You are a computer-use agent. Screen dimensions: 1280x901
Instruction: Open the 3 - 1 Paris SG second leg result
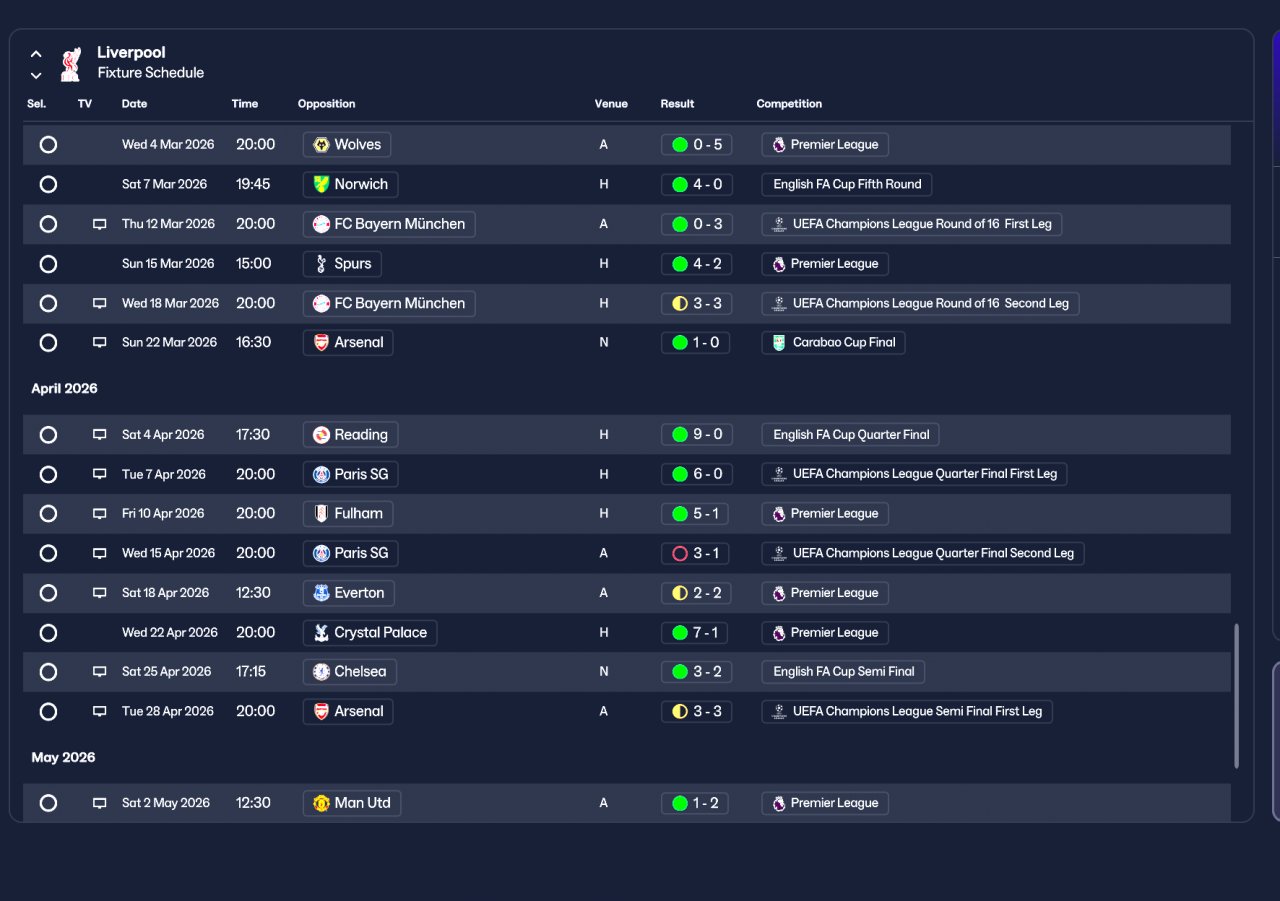[x=697, y=553]
